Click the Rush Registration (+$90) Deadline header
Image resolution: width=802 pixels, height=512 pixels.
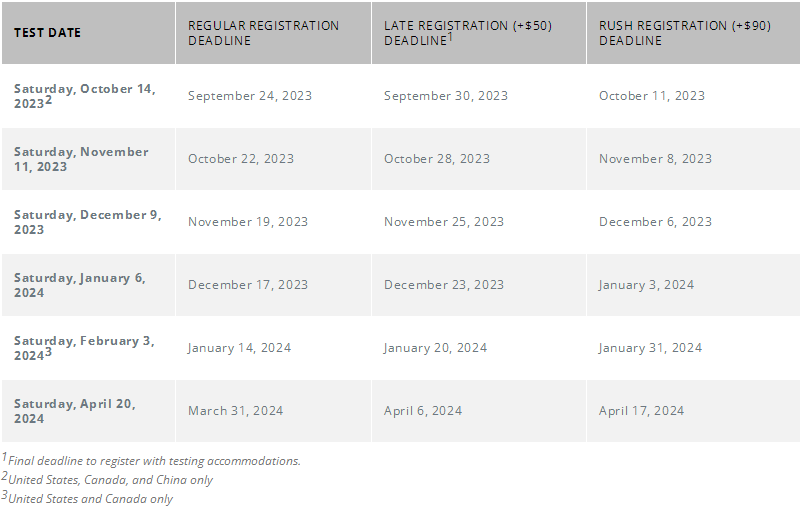684,33
